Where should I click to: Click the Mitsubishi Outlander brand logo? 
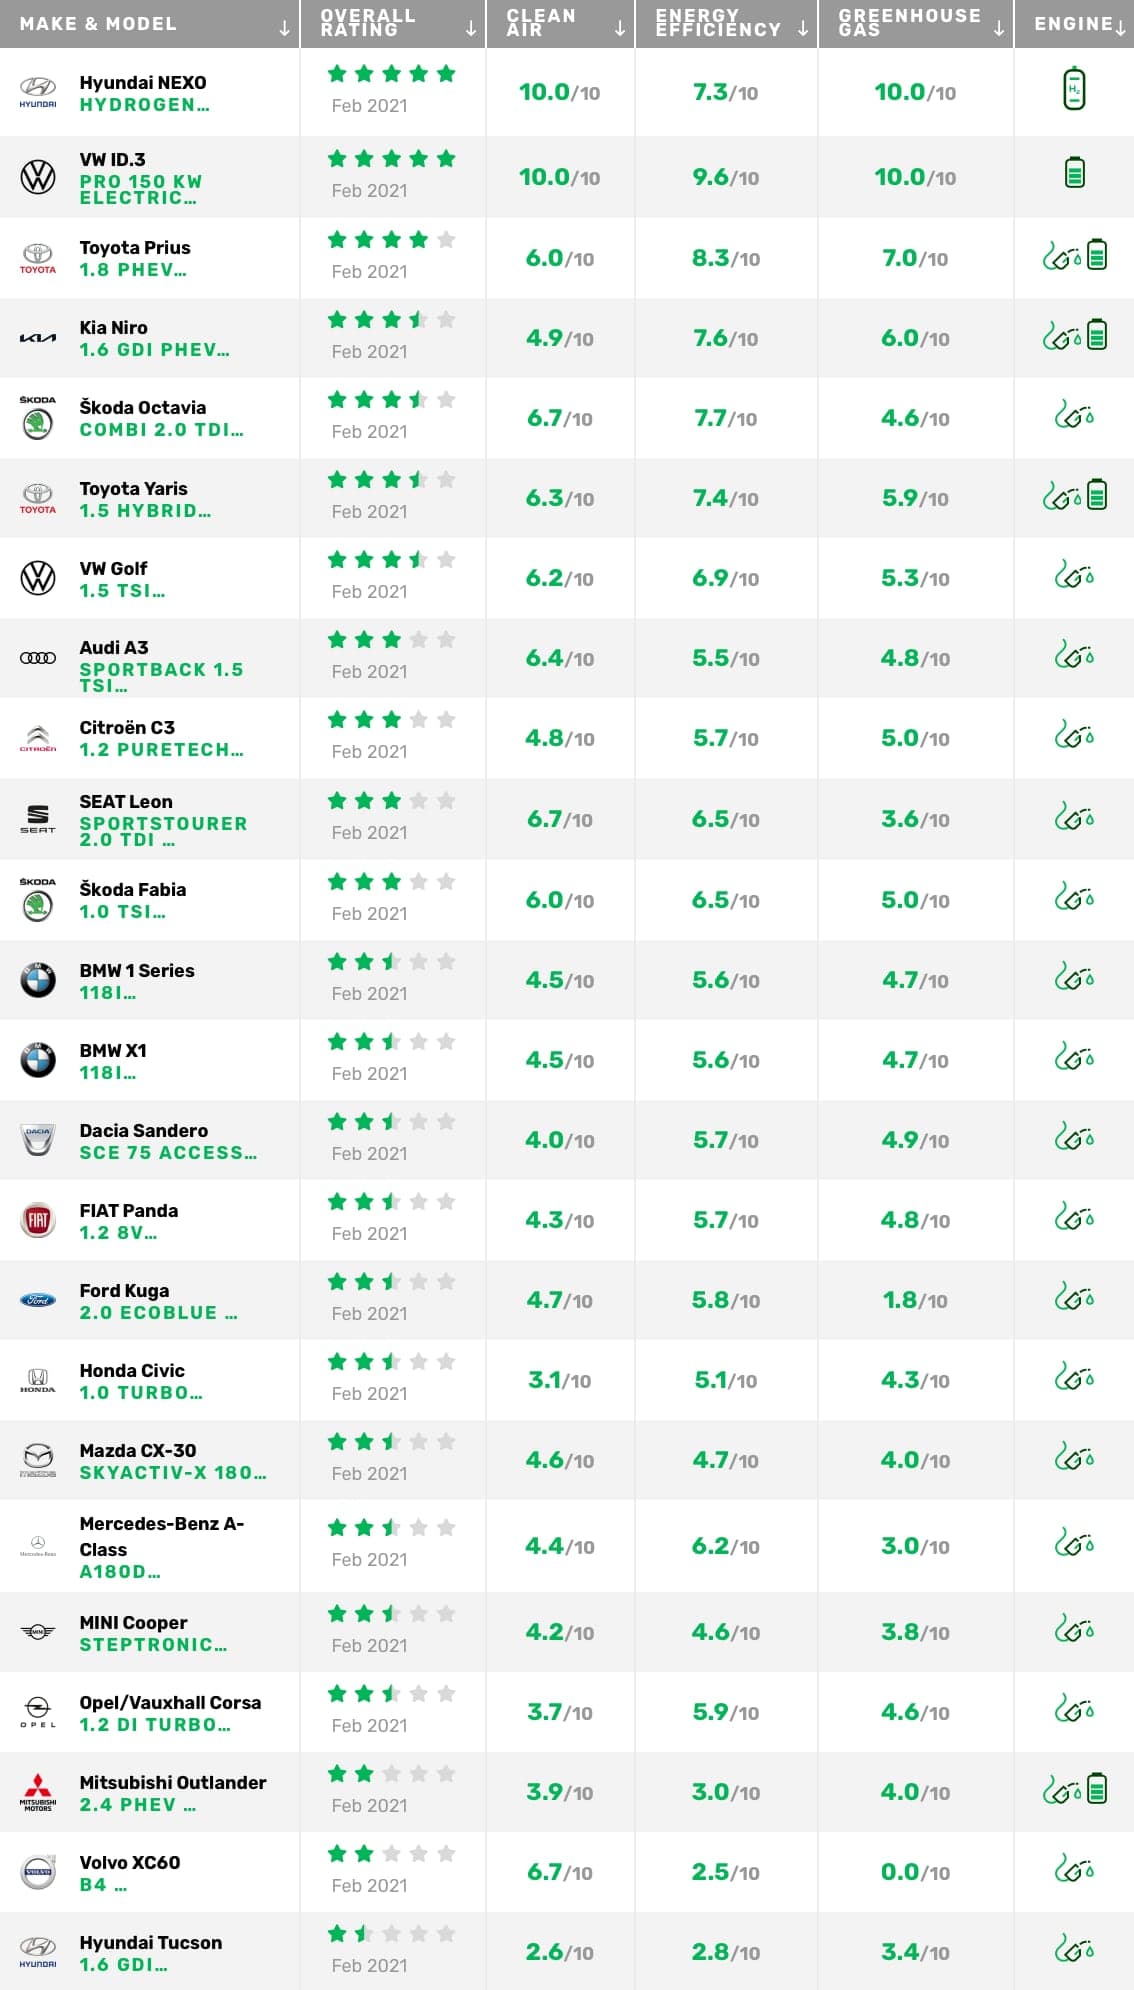(x=38, y=1792)
